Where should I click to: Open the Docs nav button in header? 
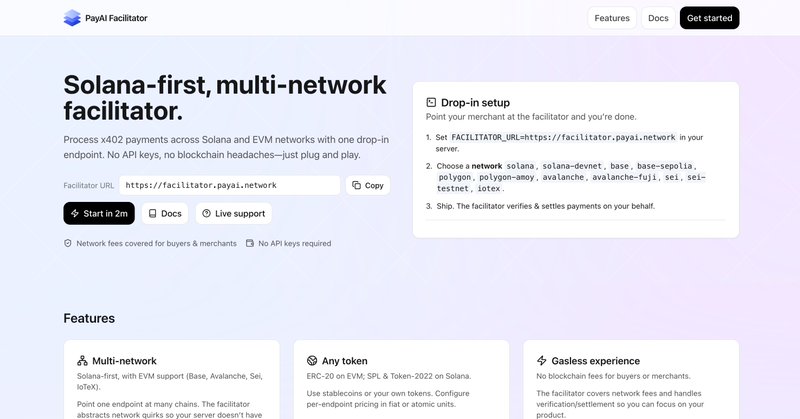tap(658, 18)
